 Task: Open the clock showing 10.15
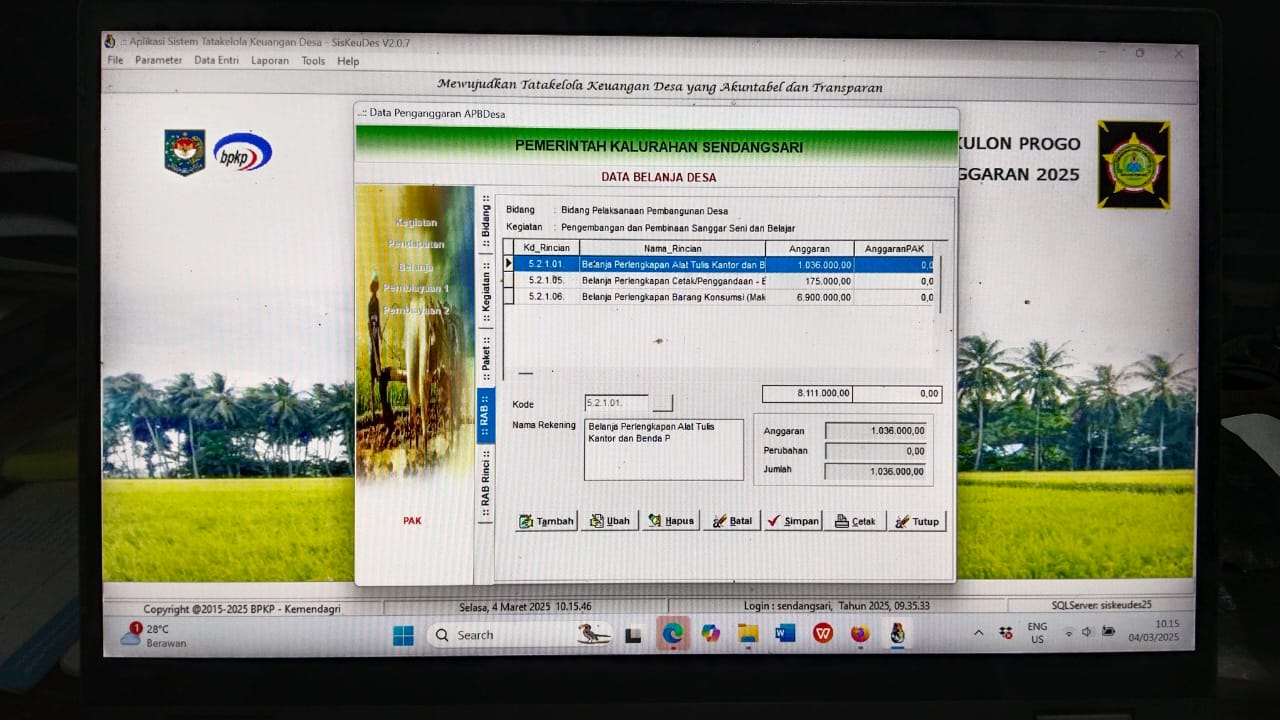(x=1153, y=630)
